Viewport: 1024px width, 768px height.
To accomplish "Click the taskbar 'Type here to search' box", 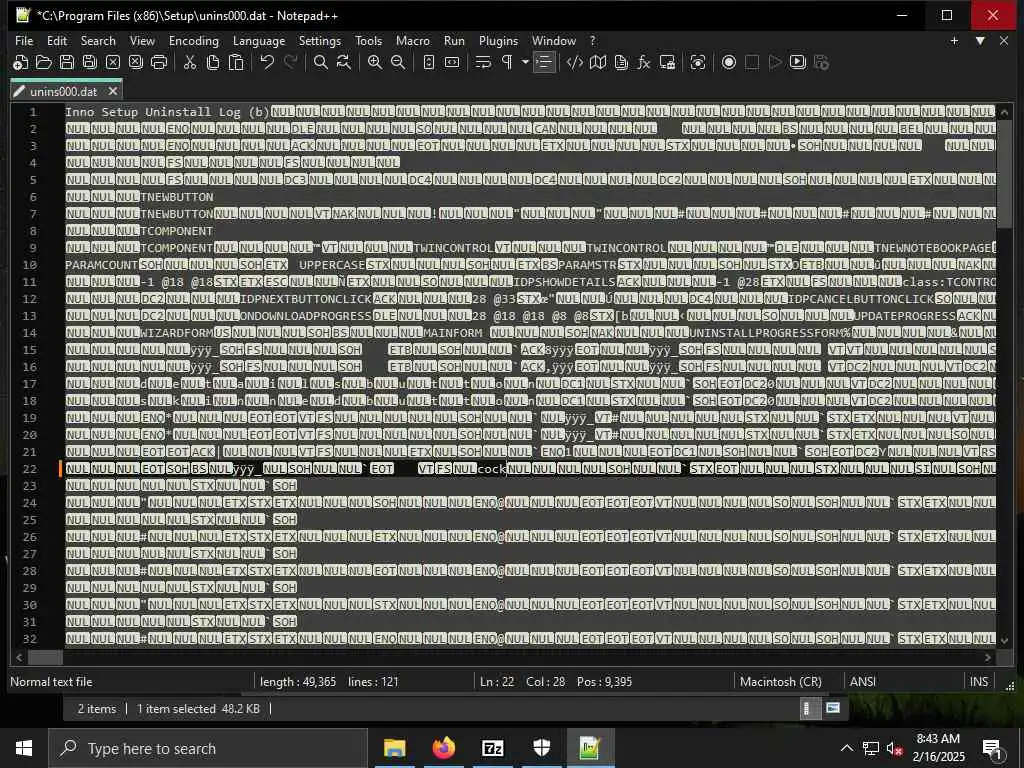I will [x=208, y=748].
